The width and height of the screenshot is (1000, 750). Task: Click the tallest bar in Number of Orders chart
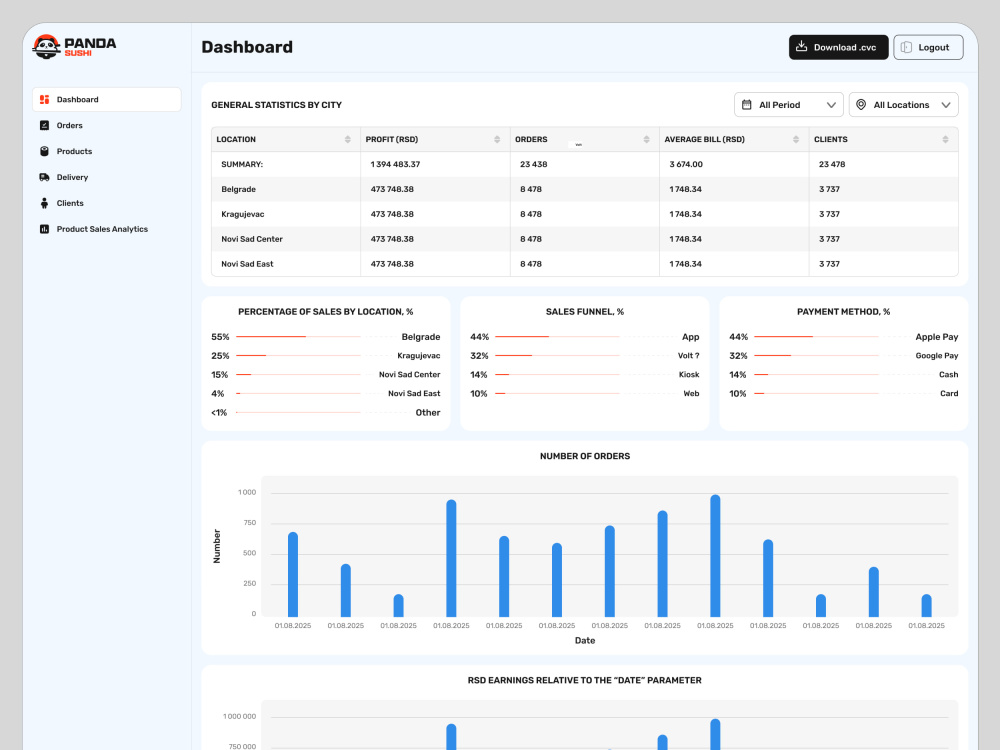tap(715, 555)
